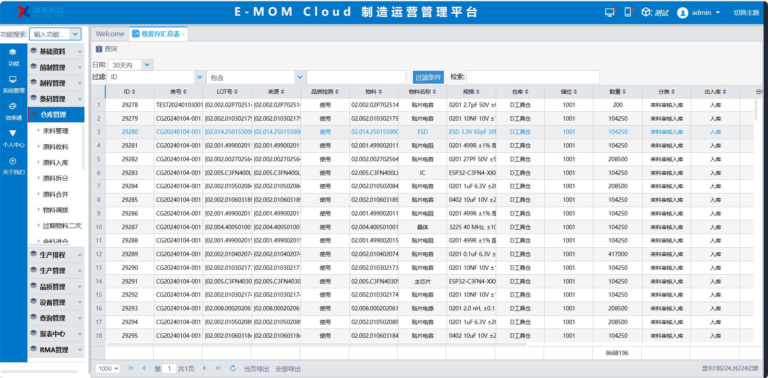Sort by the 物料 column header

pos(374,92)
